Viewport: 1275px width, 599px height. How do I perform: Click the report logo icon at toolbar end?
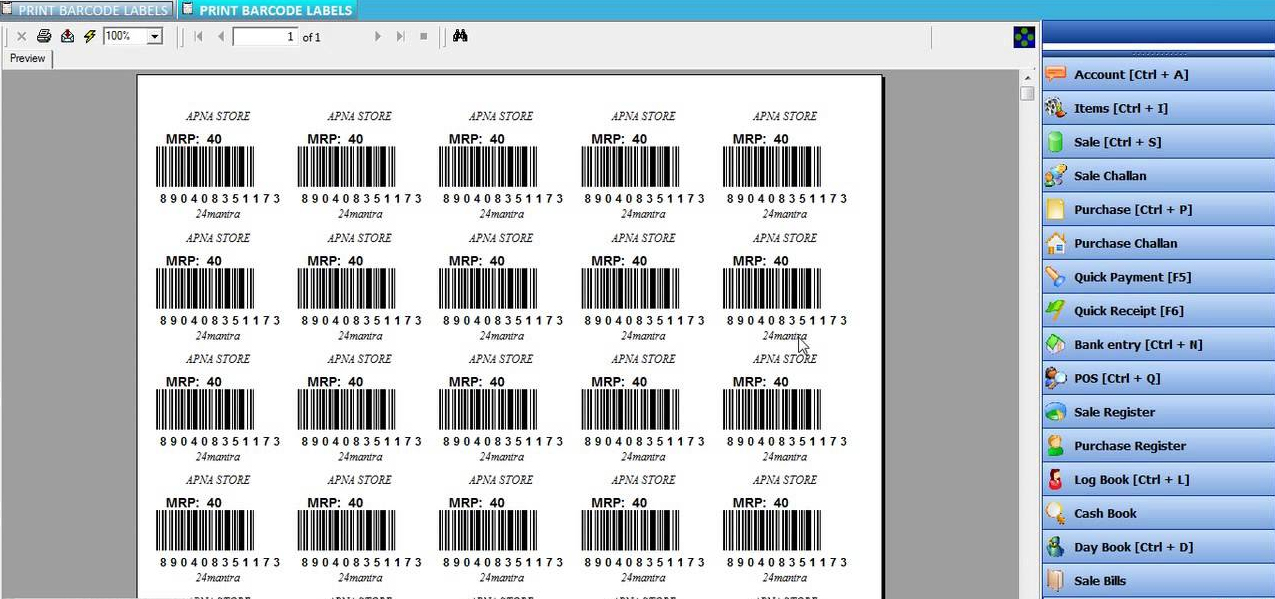tap(1024, 37)
